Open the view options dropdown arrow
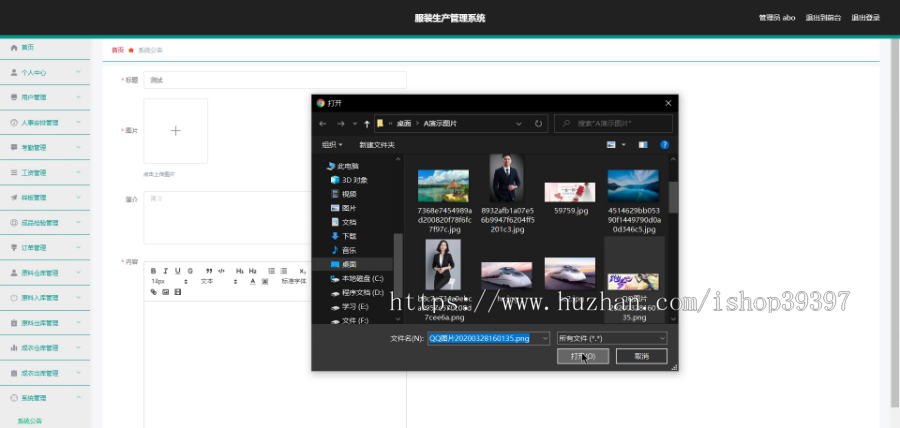 [x=623, y=145]
